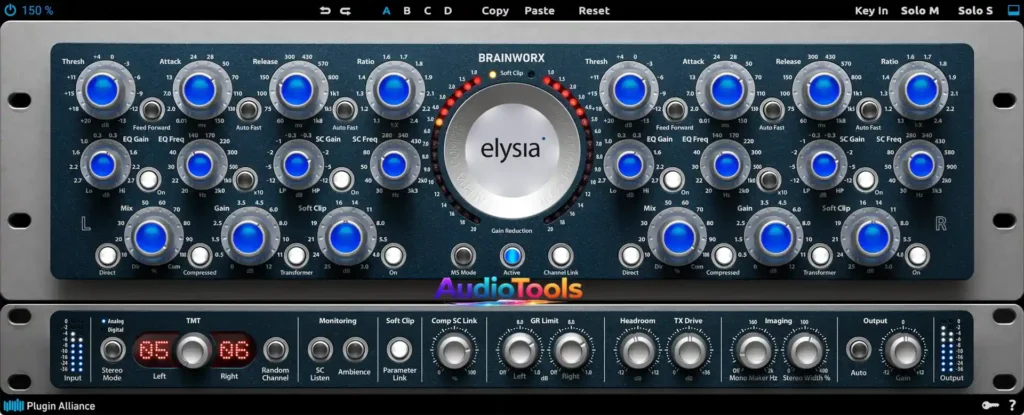Click the L channel Thresh knob
The height and width of the screenshot is (415, 1024).
click(x=103, y=90)
